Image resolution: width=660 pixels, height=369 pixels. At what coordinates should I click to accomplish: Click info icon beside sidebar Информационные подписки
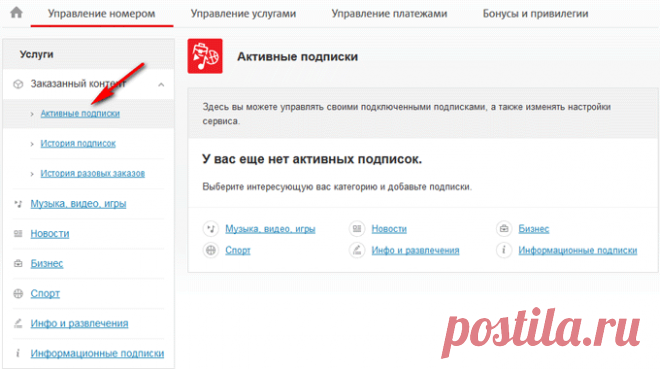(18, 353)
